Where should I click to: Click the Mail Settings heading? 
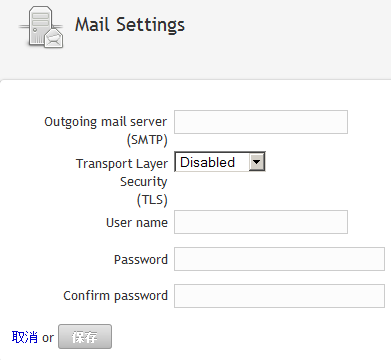[x=130, y=25]
